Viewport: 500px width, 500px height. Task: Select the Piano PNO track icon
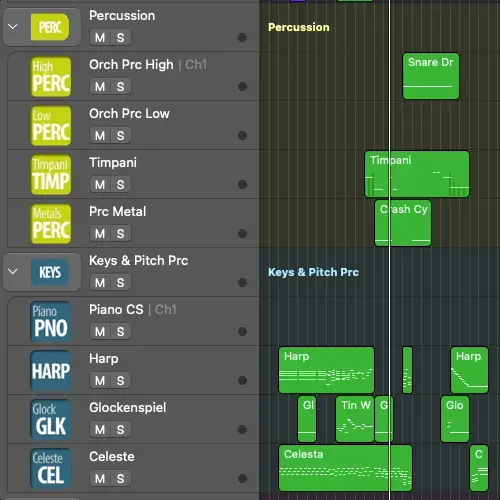pyautogui.click(x=51, y=322)
